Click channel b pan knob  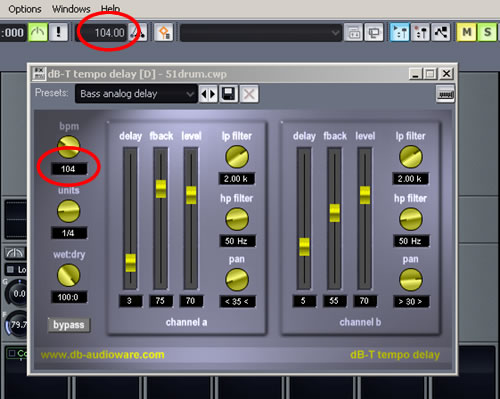(411, 280)
